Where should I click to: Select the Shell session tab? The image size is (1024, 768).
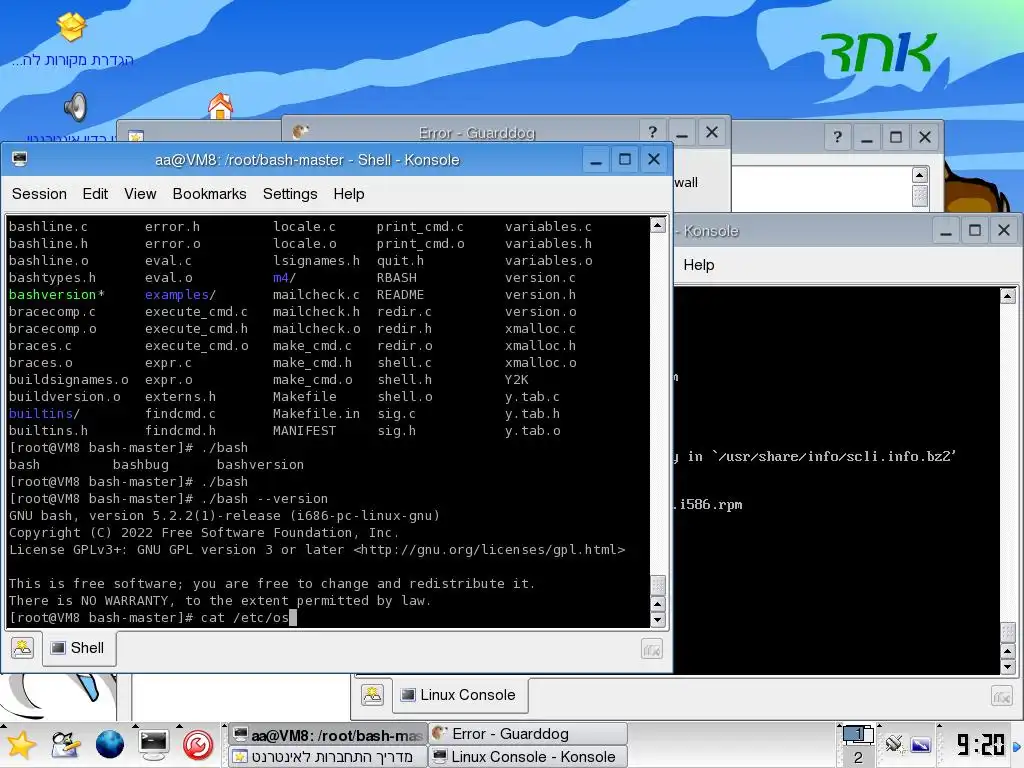pyautogui.click(x=79, y=648)
